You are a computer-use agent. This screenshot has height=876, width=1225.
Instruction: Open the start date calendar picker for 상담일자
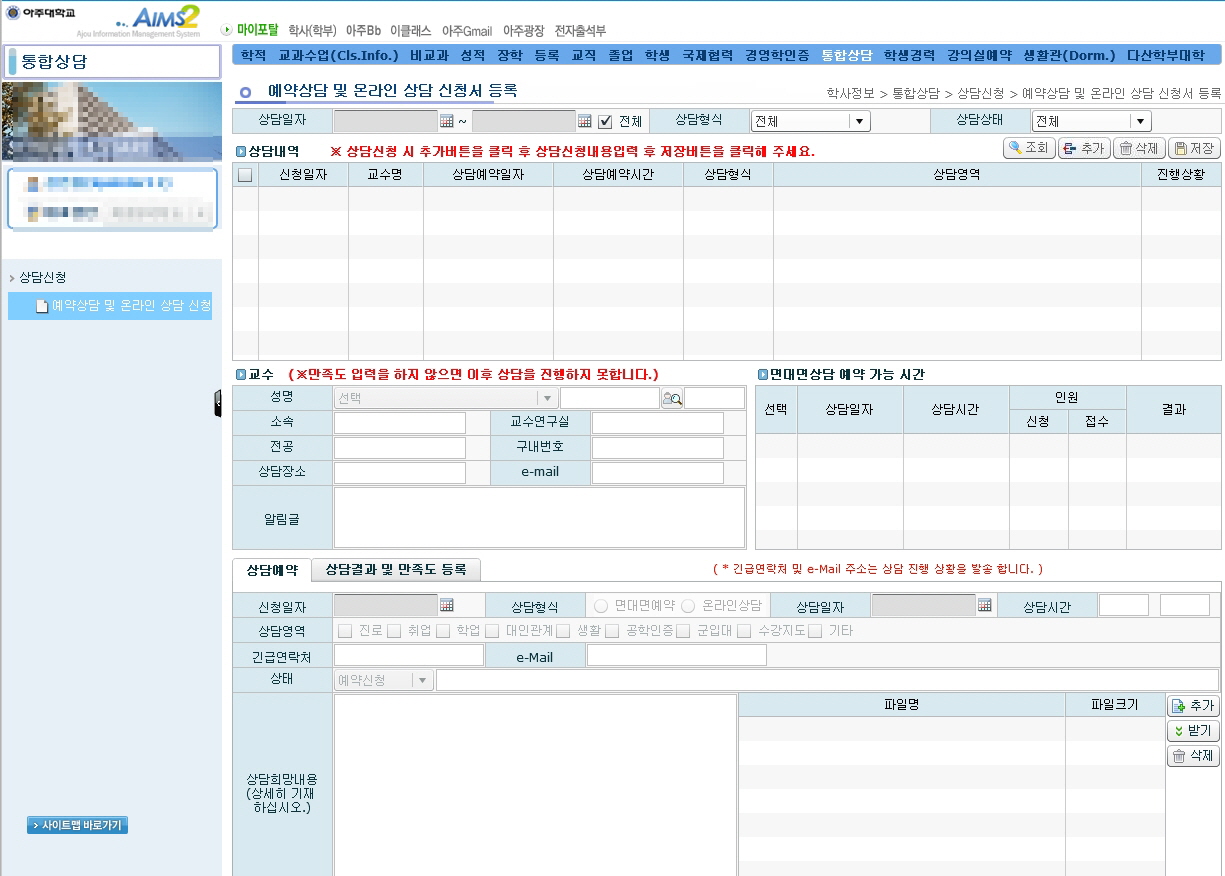[447, 121]
